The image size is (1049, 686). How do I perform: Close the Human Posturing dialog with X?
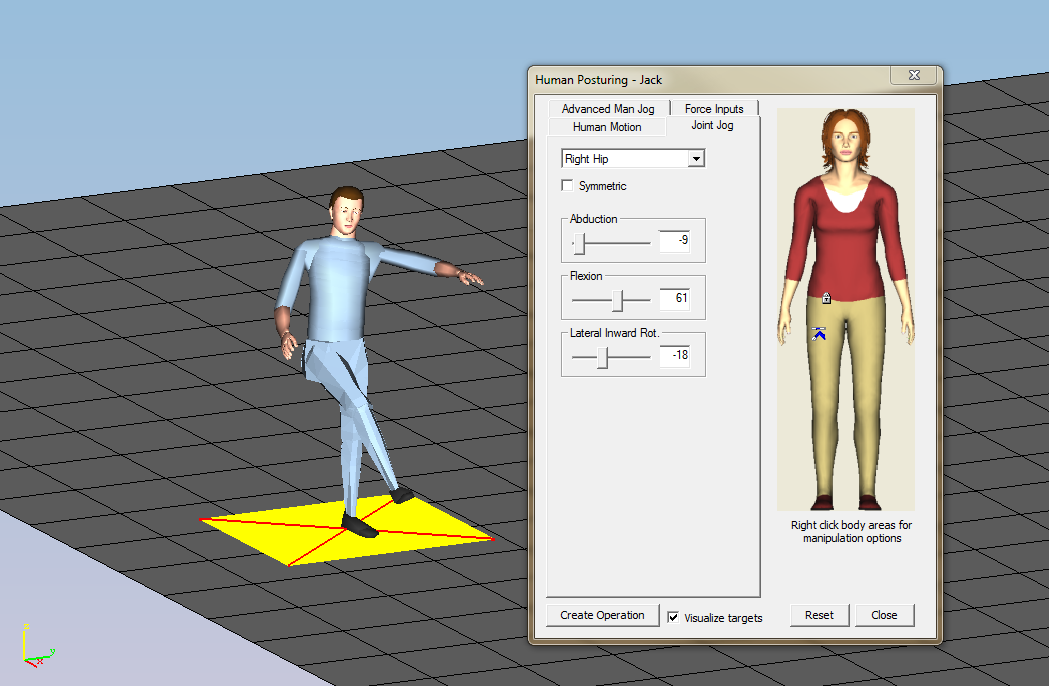[x=914, y=75]
